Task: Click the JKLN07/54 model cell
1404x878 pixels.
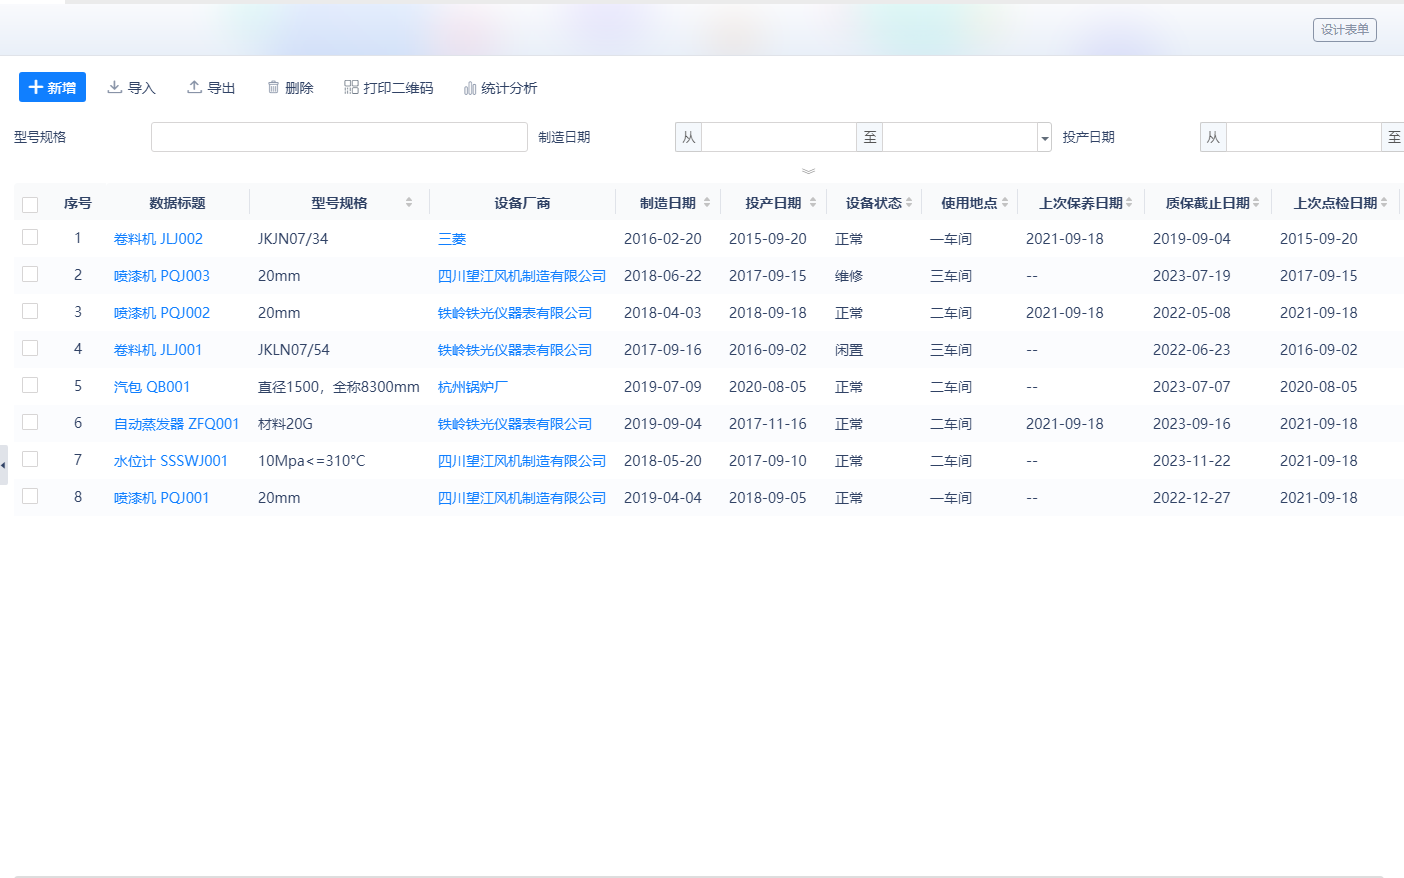Action: coord(293,350)
